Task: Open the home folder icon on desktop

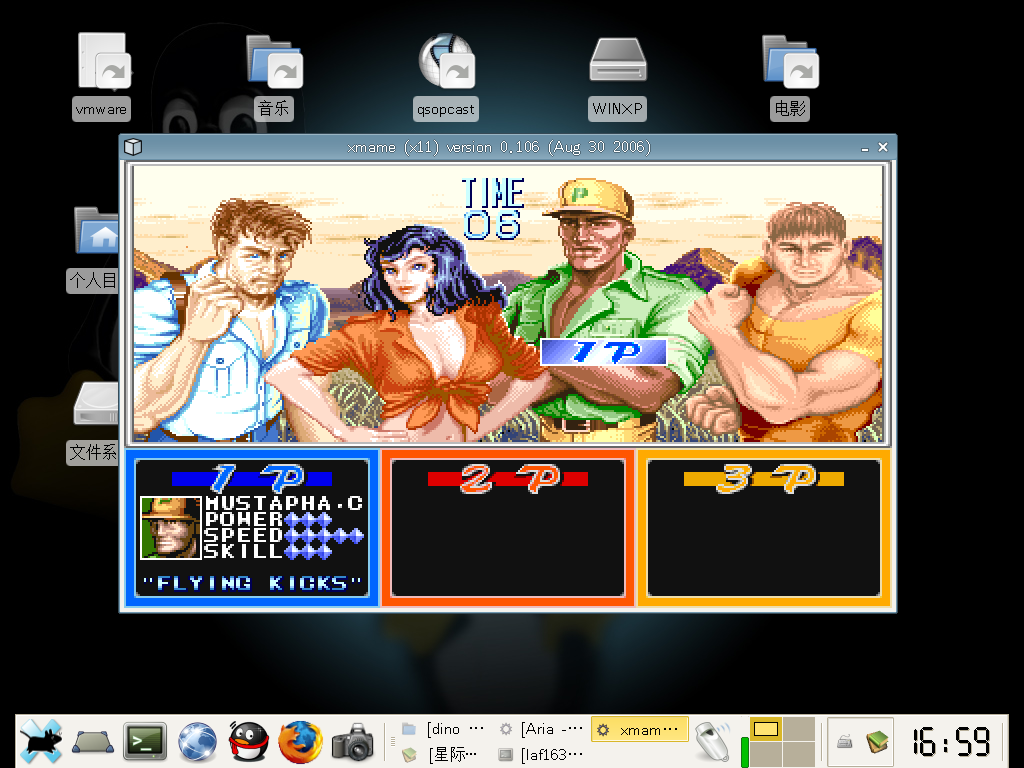Action: 96,231
